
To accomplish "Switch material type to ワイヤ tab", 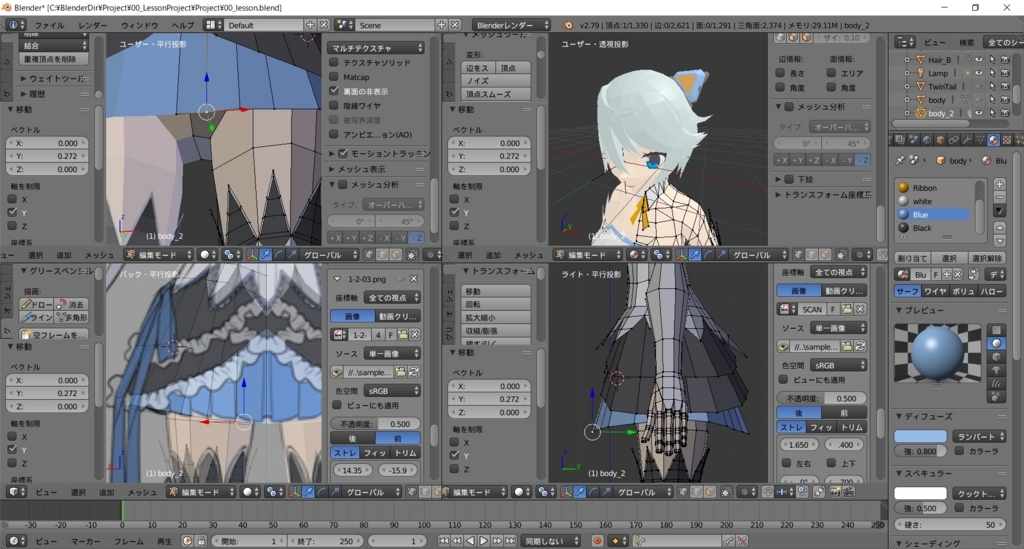I will pyautogui.click(x=935, y=291).
